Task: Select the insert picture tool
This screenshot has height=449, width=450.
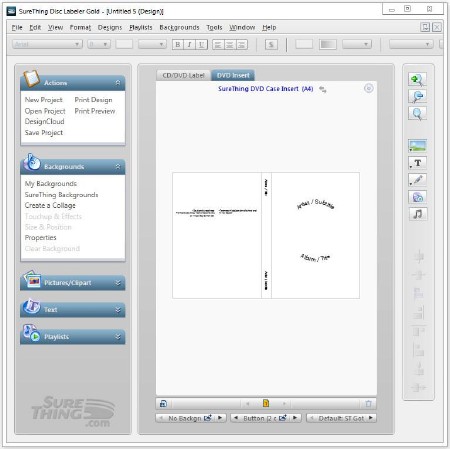Action: (x=417, y=146)
